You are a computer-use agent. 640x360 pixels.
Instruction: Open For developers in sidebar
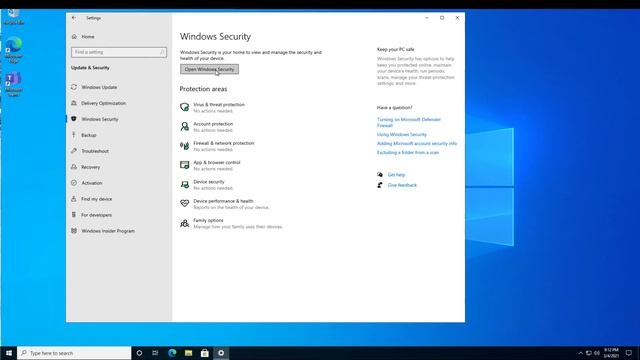tap(96, 214)
